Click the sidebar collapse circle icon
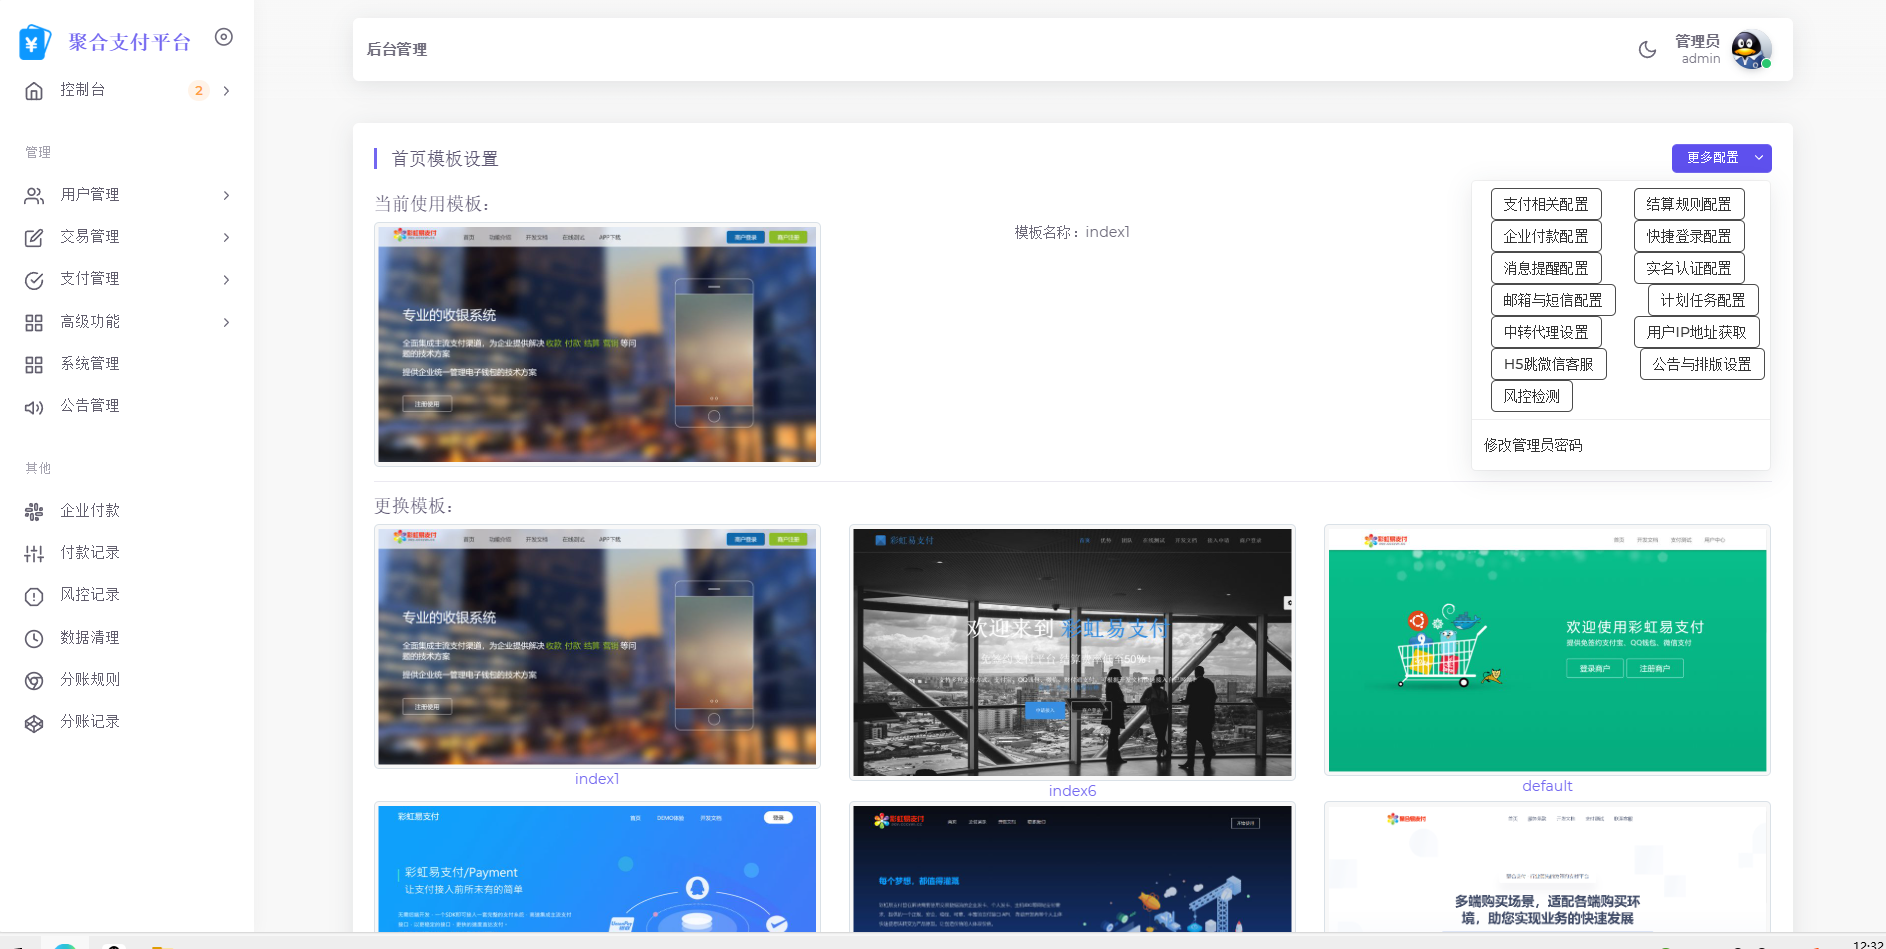 [224, 37]
